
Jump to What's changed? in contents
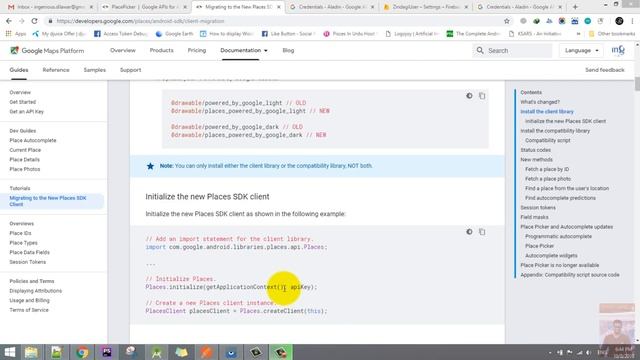coord(540,102)
